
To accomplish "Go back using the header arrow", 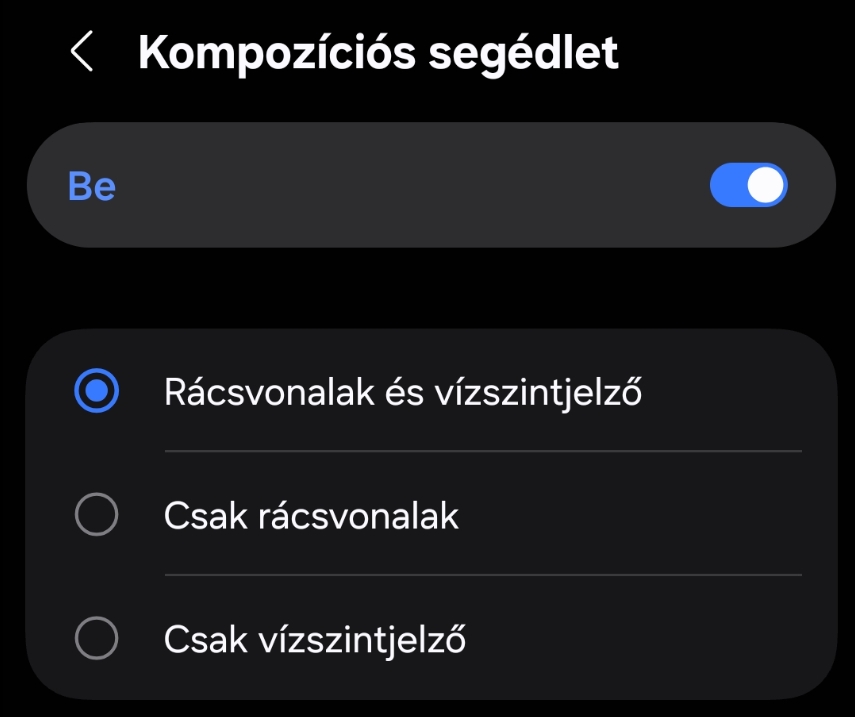I will [82, 52].
